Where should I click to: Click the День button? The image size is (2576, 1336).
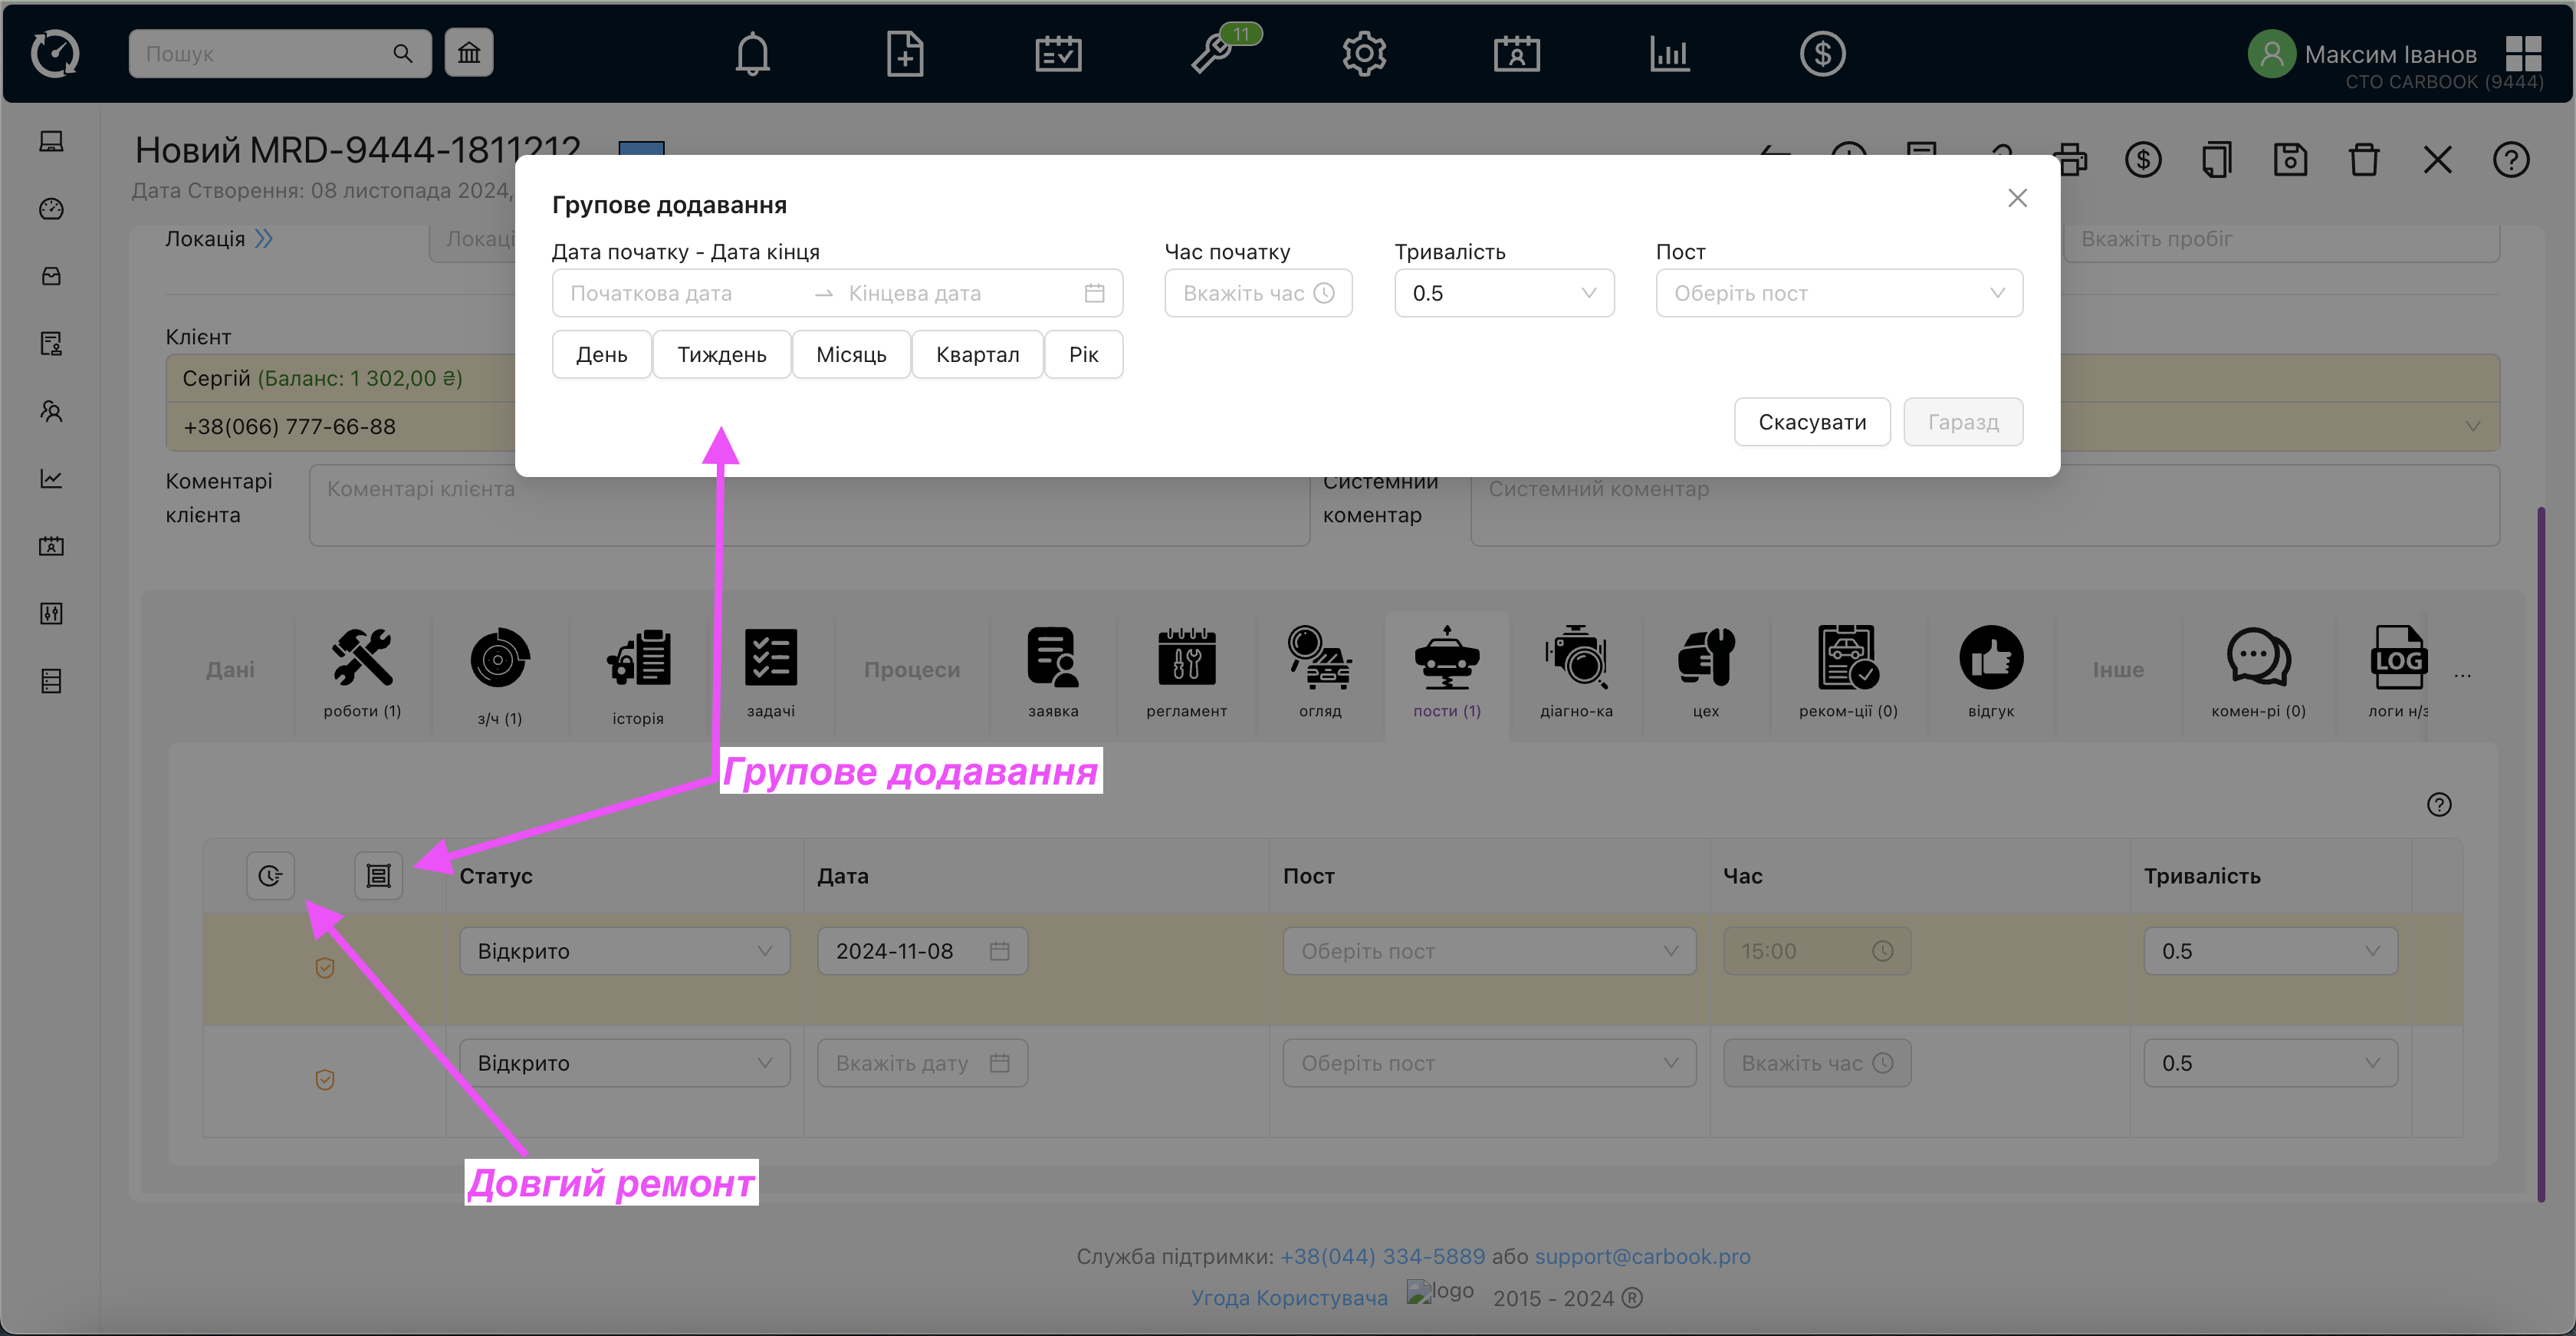(x=601, y=355)
